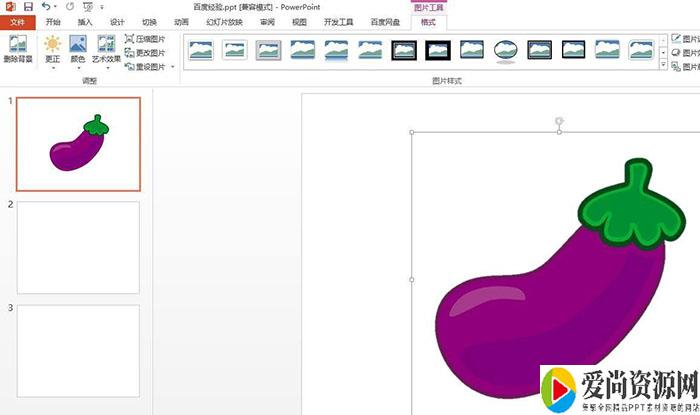Select the blank slide 2 thumbnail
Image resolution: width=700 pixels, height=415 pixels.
click(x=78, y=247)
